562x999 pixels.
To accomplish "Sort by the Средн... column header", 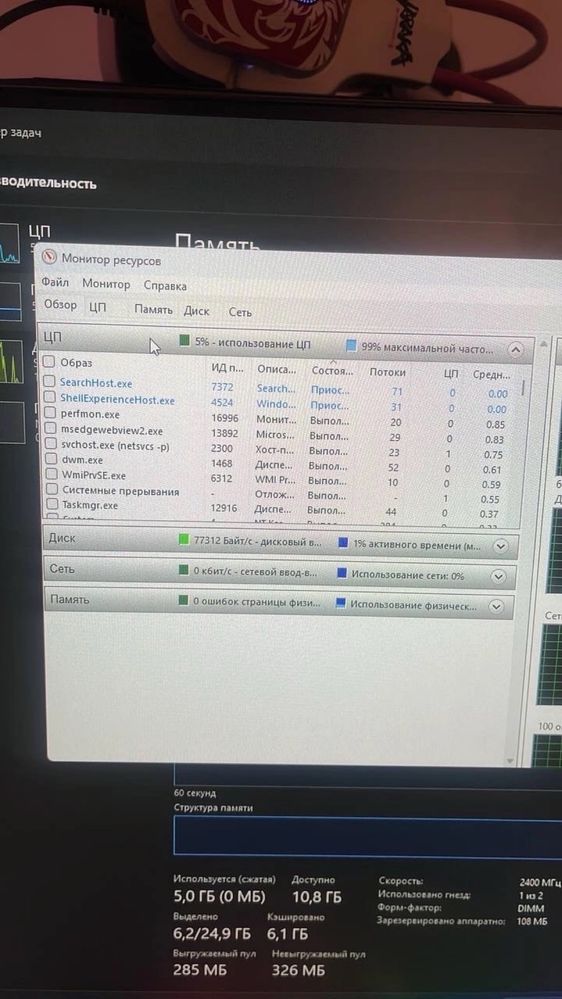I will (x=491, y=375).
